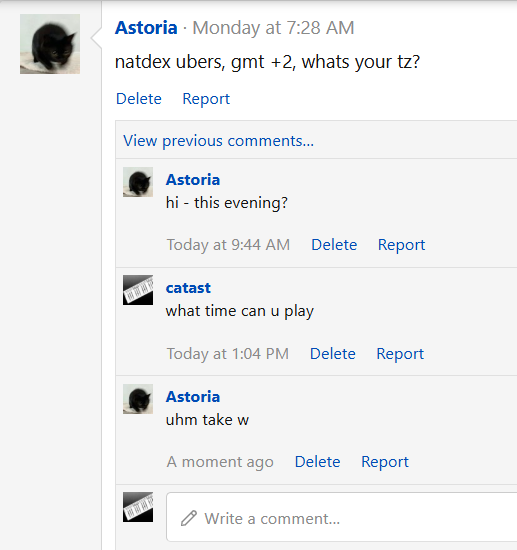The image size is (517, 550).
Task: Report the 'hi - this evening?' comment
Action: tap(401, 244)
